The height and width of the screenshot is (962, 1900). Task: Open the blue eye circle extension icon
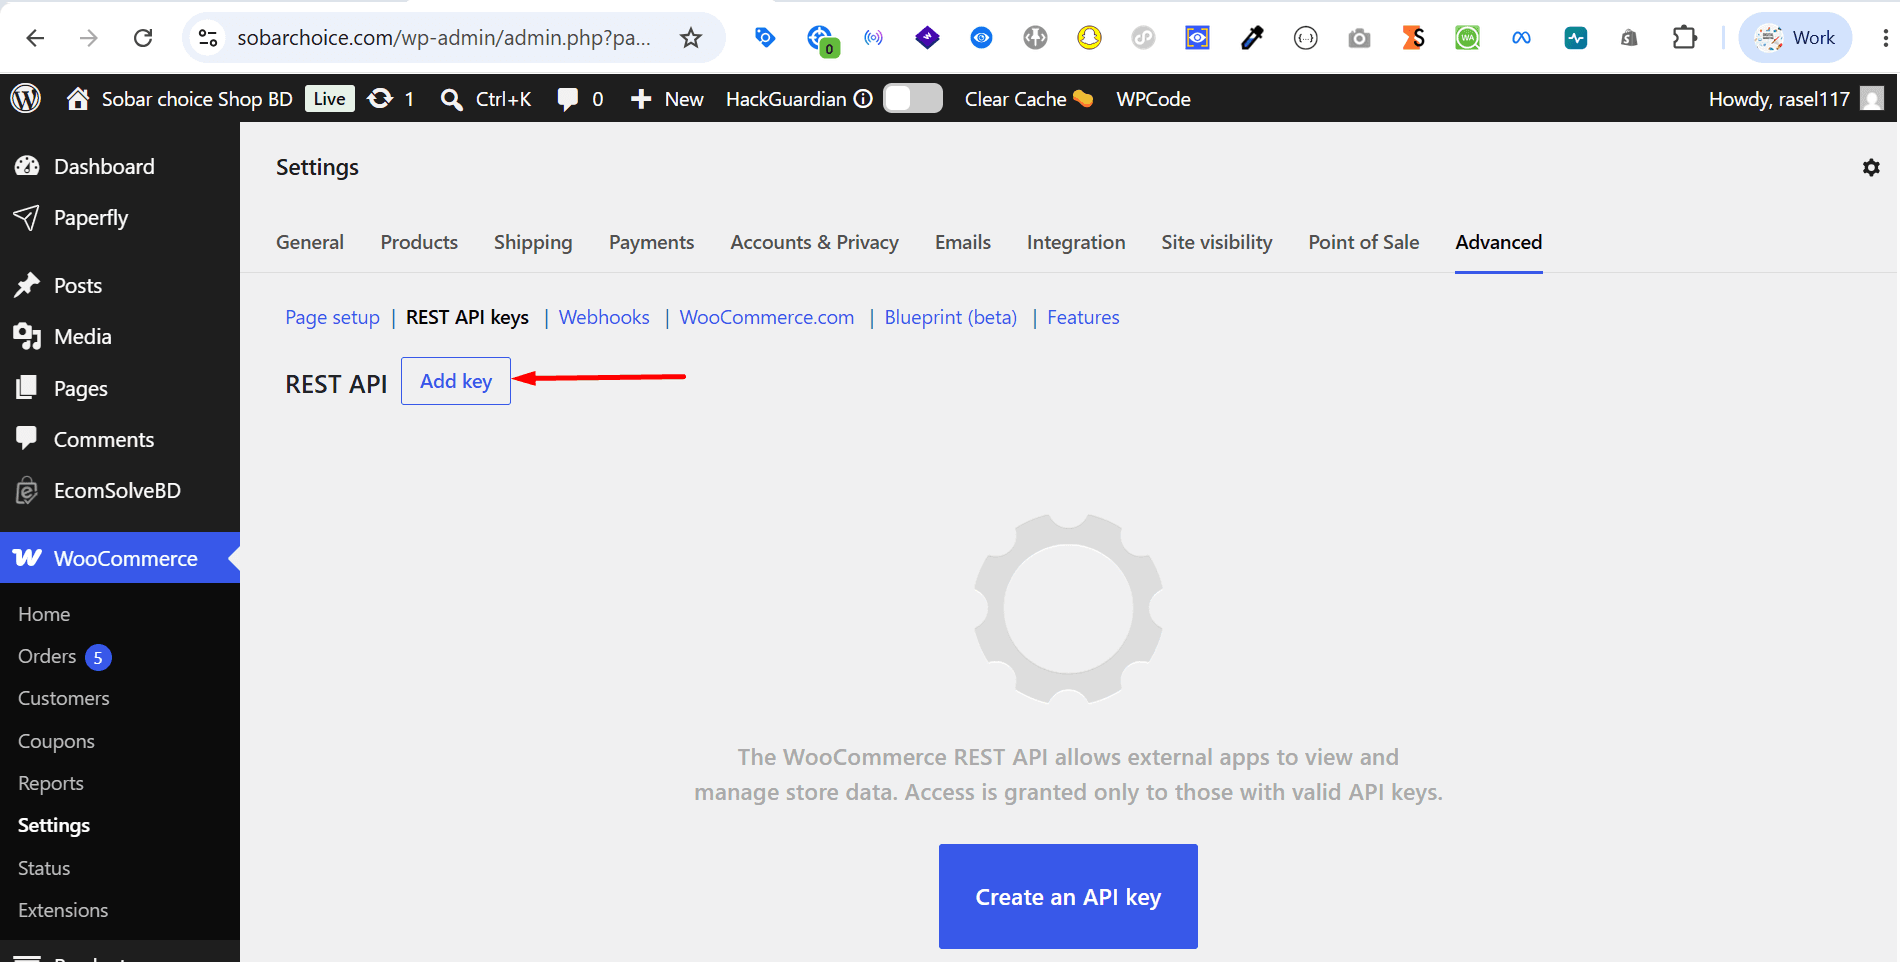pyautogui.click(x=982, y=38)
